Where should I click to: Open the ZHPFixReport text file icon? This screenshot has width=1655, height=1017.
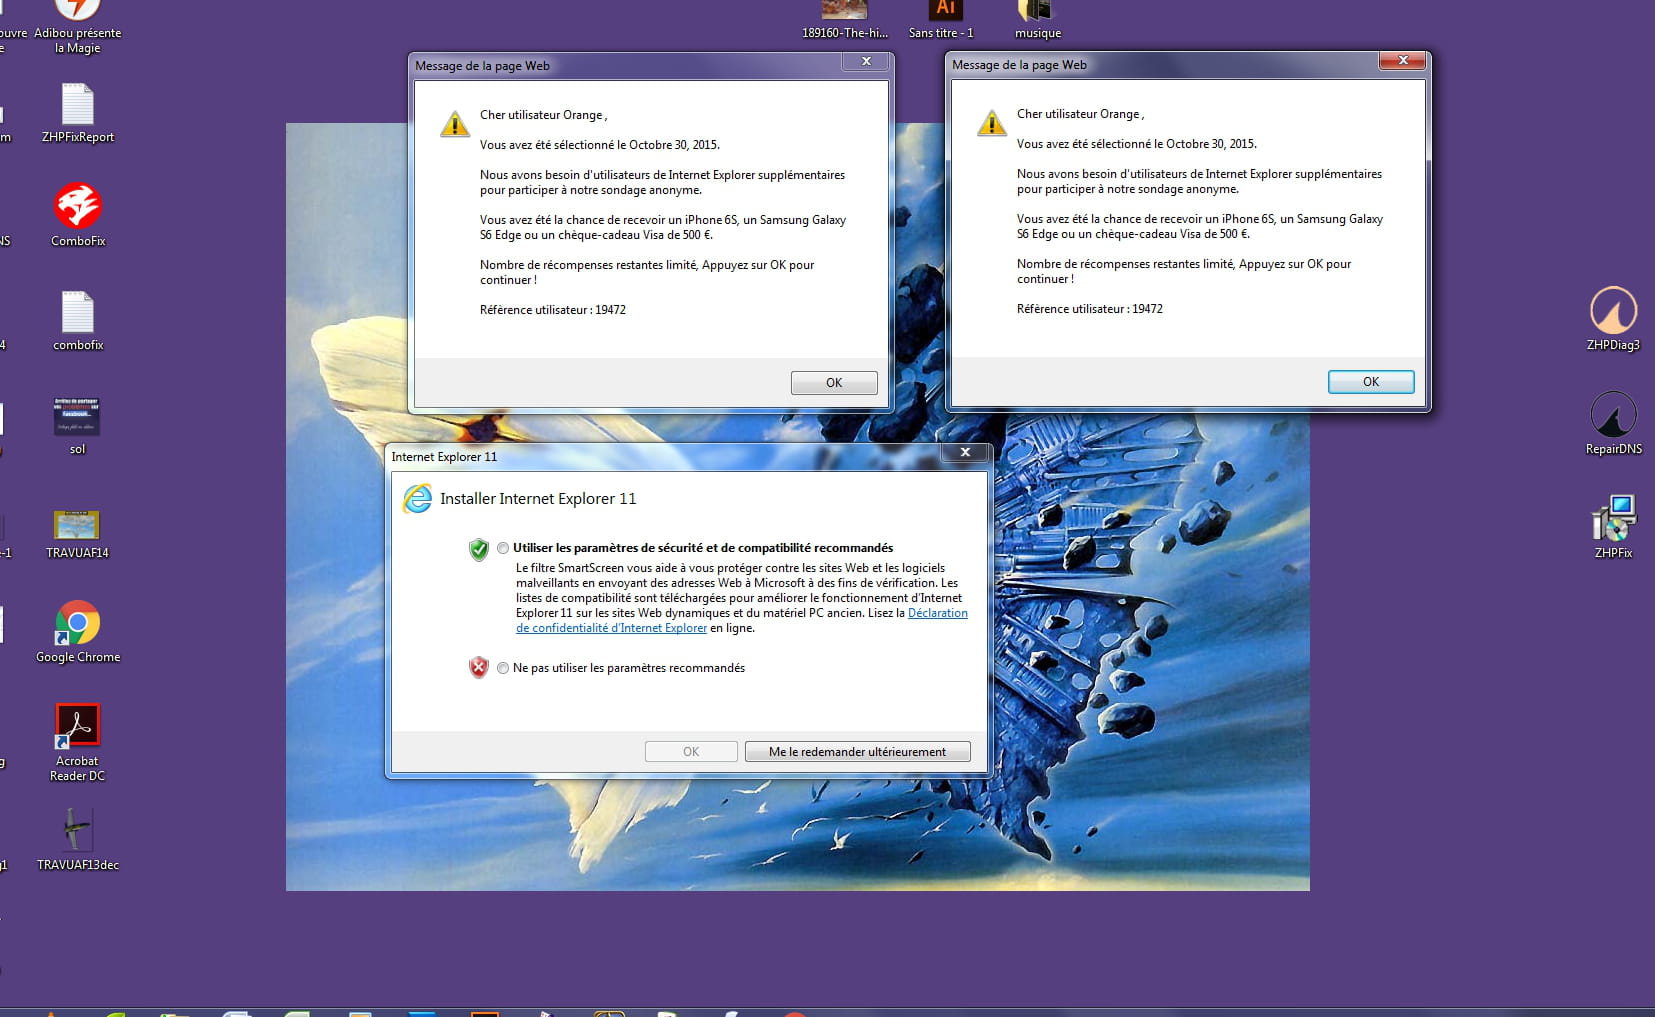(x=78, y=106)
